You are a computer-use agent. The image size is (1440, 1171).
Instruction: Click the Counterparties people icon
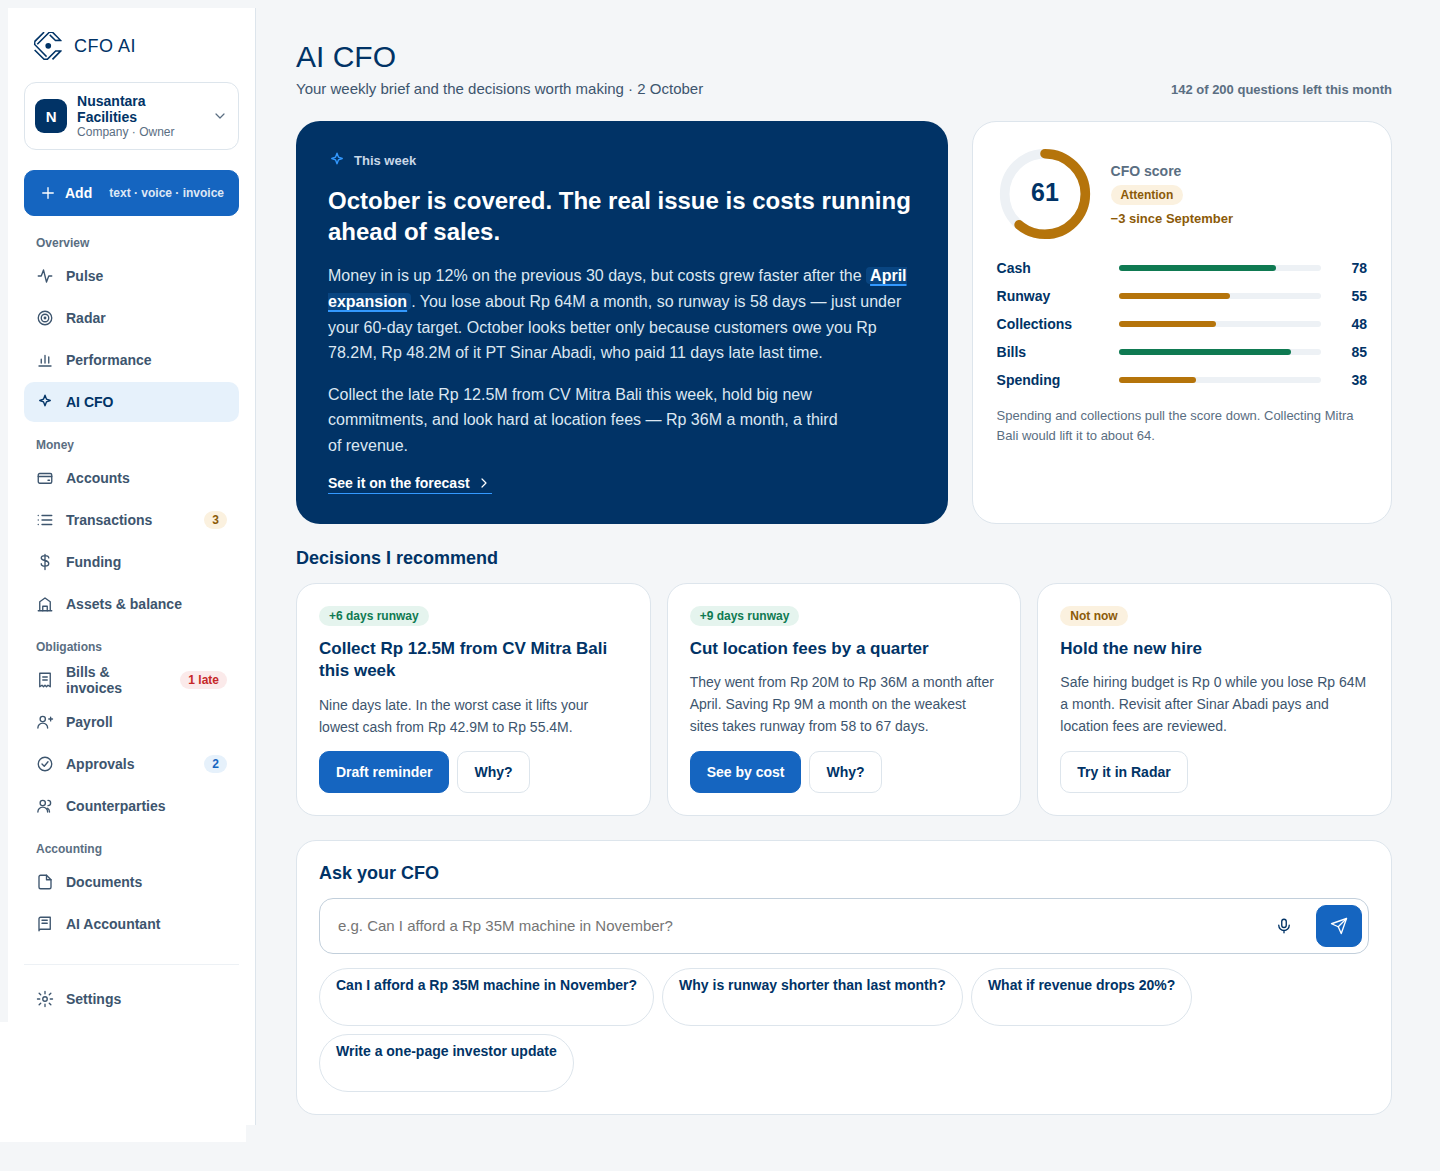pos(45,806)
